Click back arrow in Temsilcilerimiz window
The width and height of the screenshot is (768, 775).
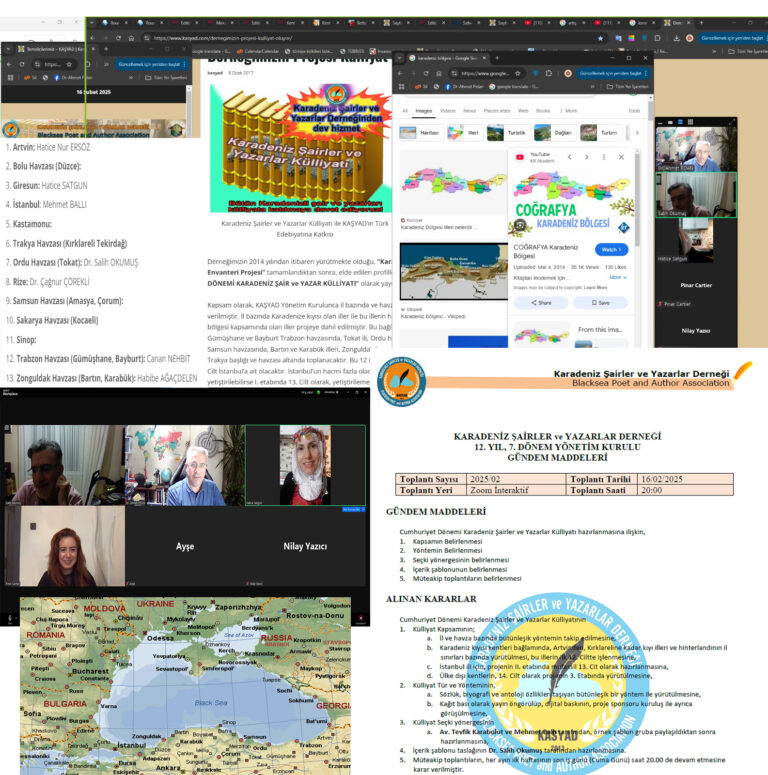[x=9, y=64]
